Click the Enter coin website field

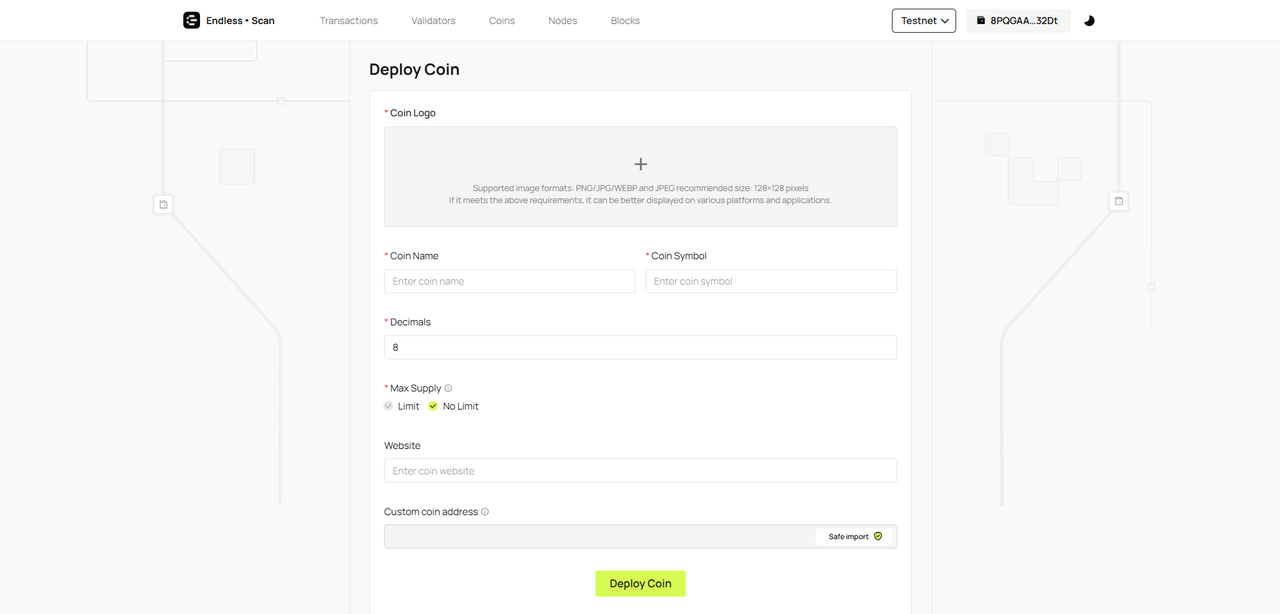[x=640, y=471]
